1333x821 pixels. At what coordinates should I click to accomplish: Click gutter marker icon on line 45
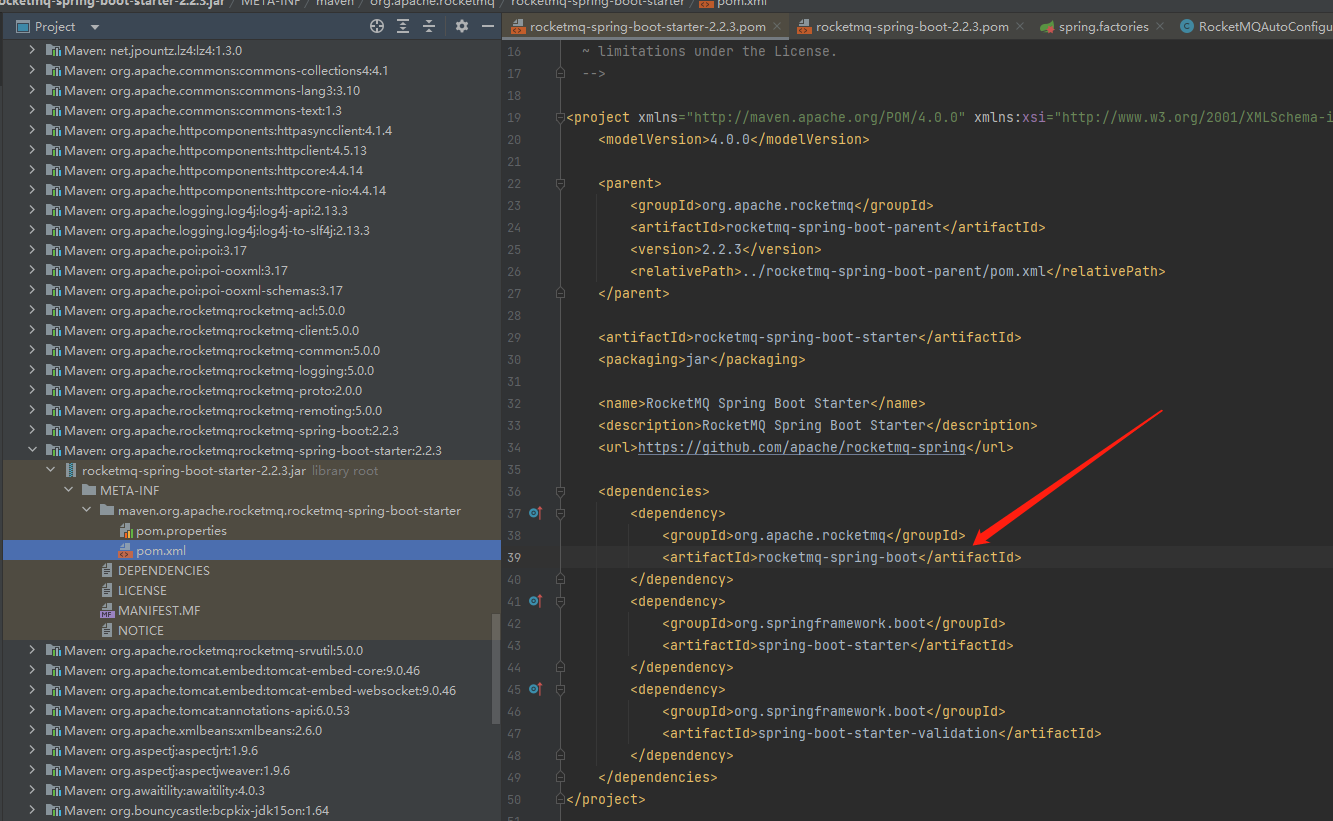coord(535,689)
